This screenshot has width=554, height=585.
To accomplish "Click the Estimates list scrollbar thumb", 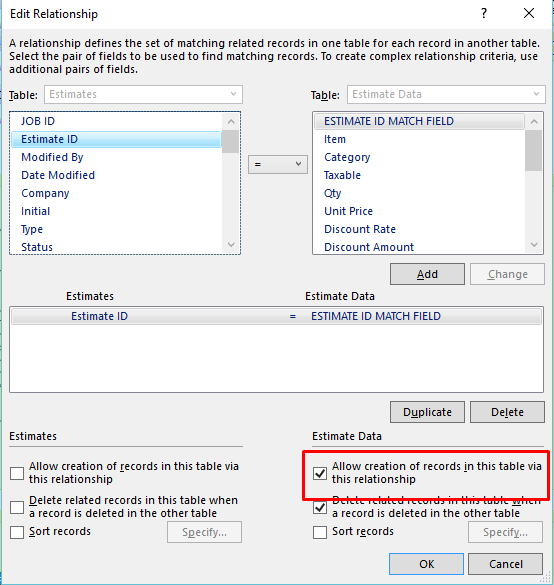I will point(231,141).
